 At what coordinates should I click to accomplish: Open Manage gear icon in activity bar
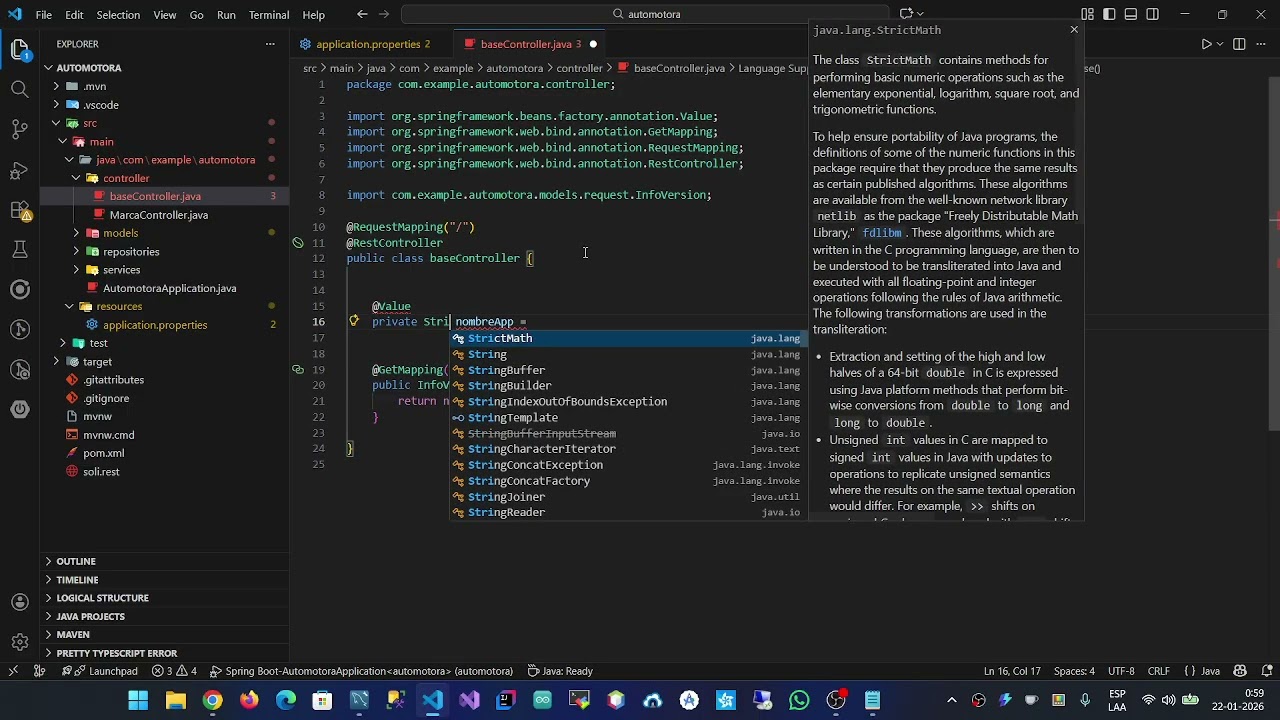coord(19,642)
